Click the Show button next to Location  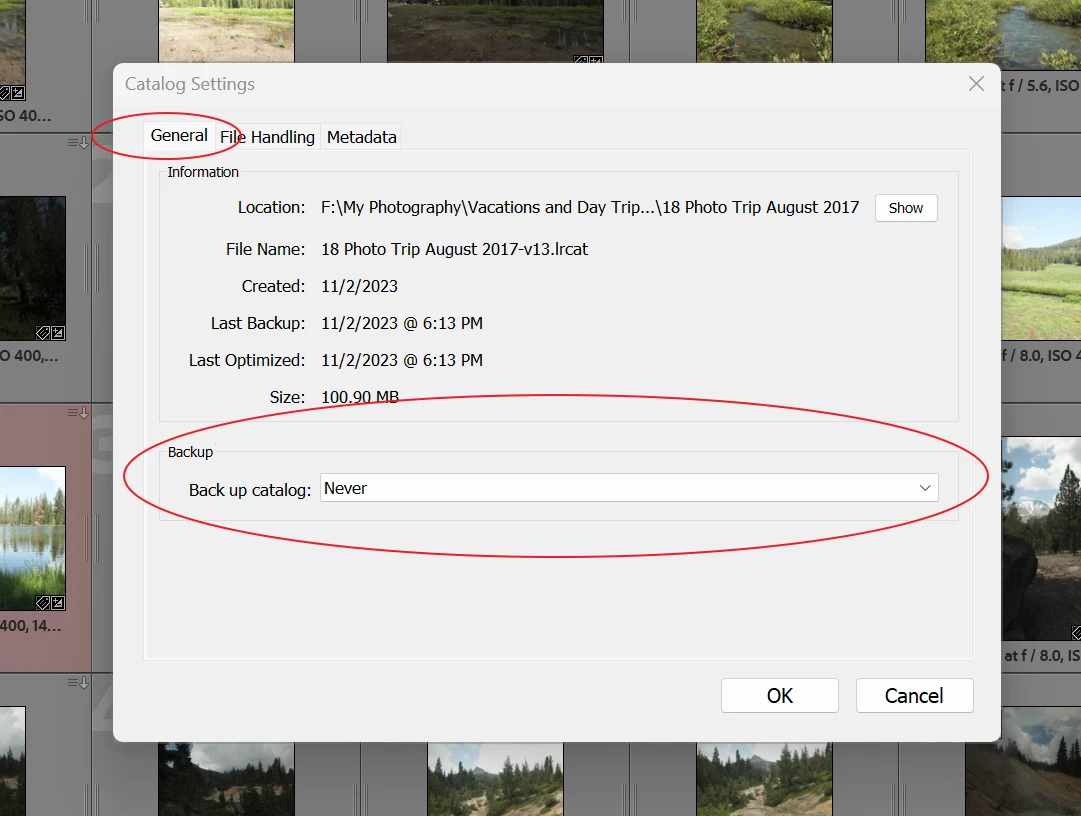[906, 208]
